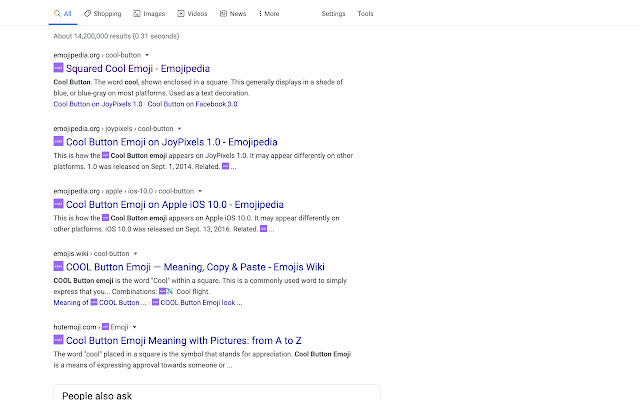Follow the Meaning of COOL Button sitelink
The height and width of the screenshot is (400, 640).
(x=100, y=302)
